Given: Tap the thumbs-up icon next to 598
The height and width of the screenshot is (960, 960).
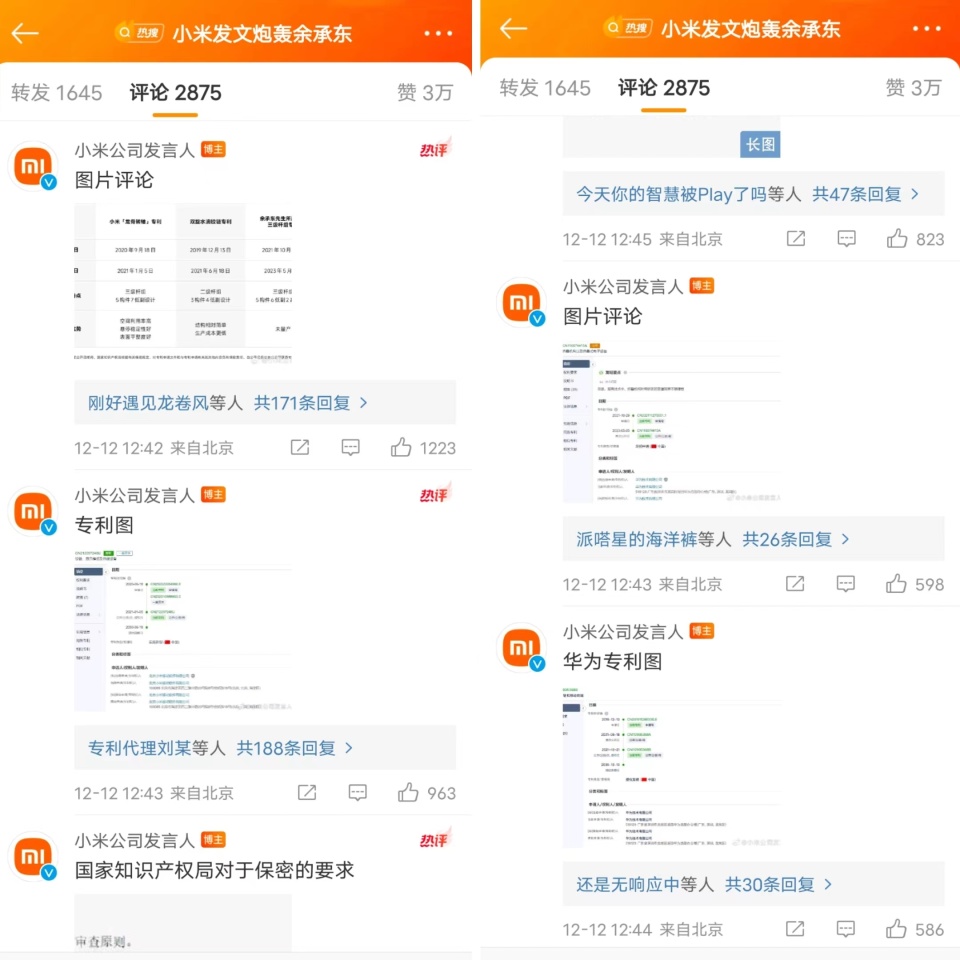Looking at the screenshot, I should pyautogui.click(x=896, y=584).
